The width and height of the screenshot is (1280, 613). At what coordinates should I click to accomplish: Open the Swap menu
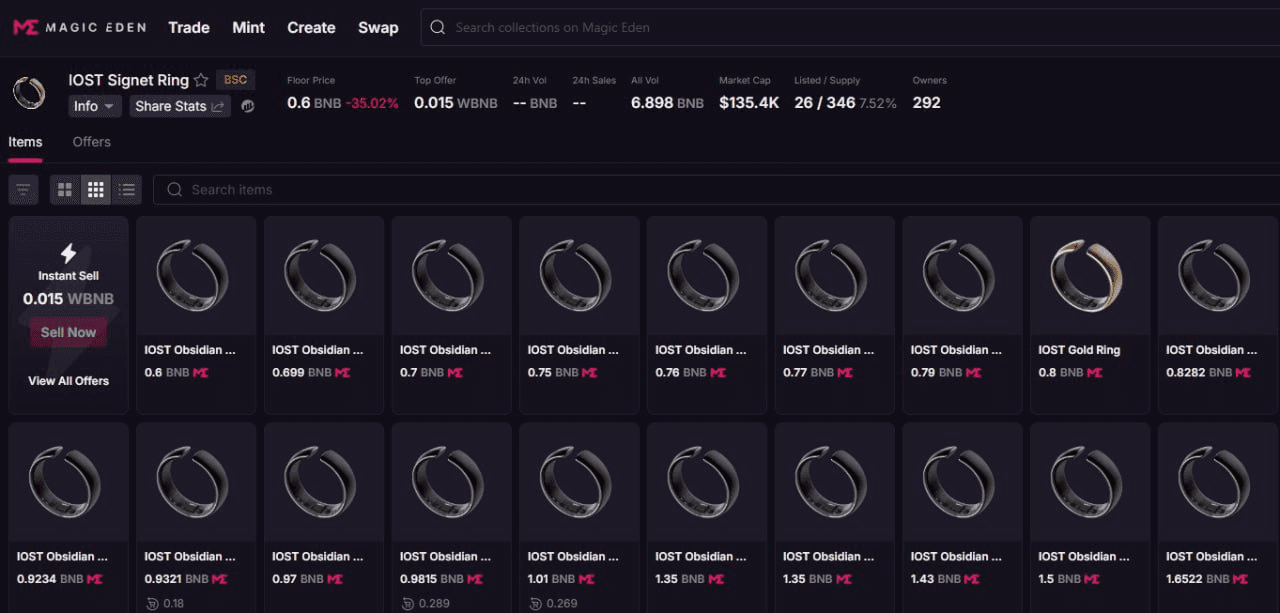tap(378, 27)
